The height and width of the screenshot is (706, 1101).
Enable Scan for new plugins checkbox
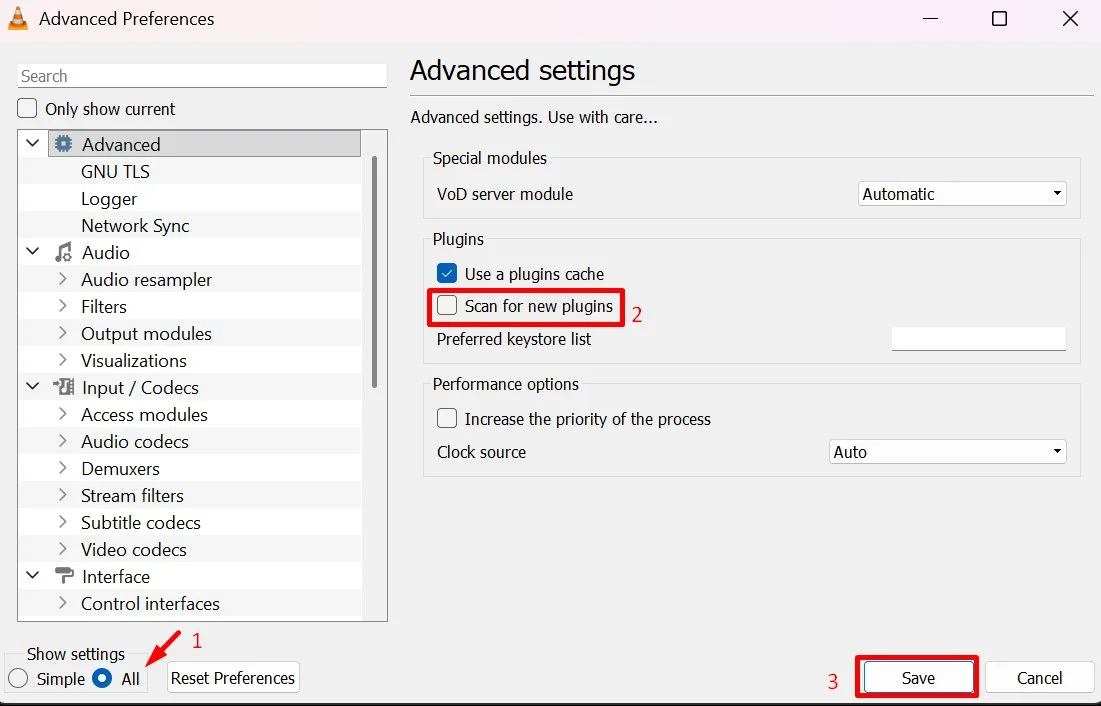pyautogui.click(x=447, y=306)
